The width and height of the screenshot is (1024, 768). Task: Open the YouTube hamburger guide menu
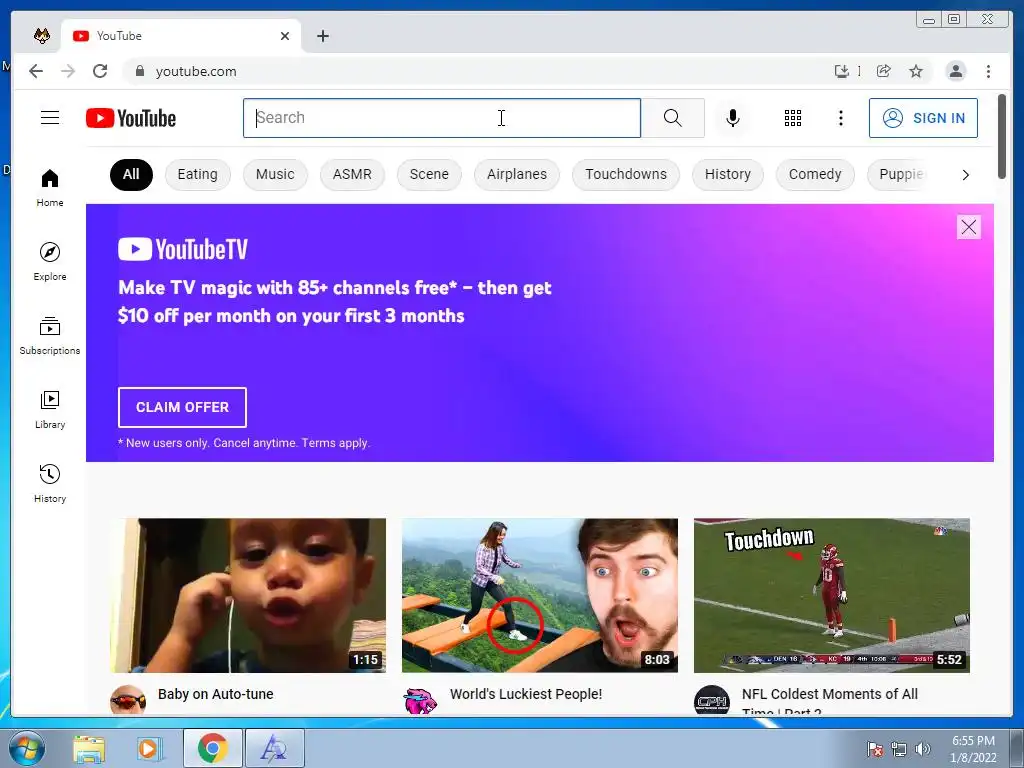click(50, 118)
